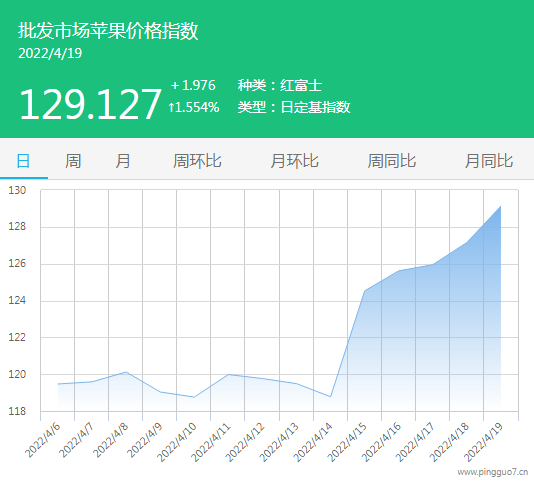This screenshot has height=481, width=534.
Task: Click the 种类：红富士 label
Action: (x=280, y=85)
